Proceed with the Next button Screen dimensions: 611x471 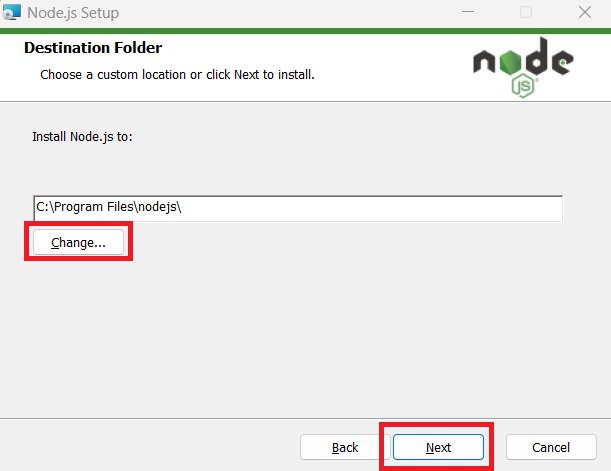(438, 447)
